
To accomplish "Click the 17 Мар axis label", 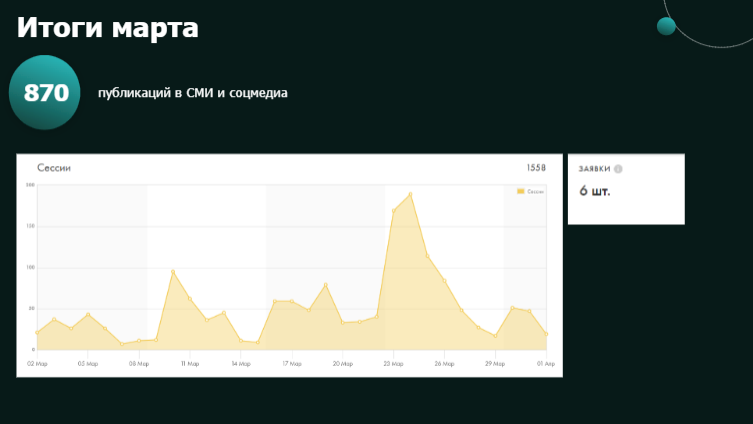I will pyautogui.click(x=292, y=364).
